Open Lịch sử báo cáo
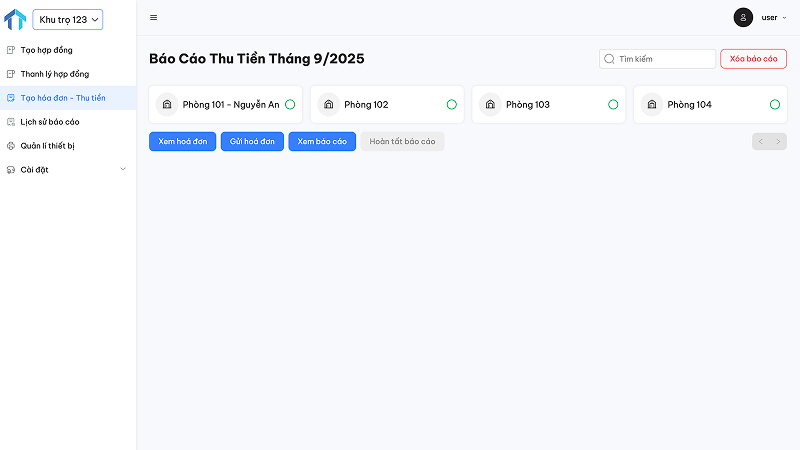Viewport: 800px width, 450px height. click(50, 122)
